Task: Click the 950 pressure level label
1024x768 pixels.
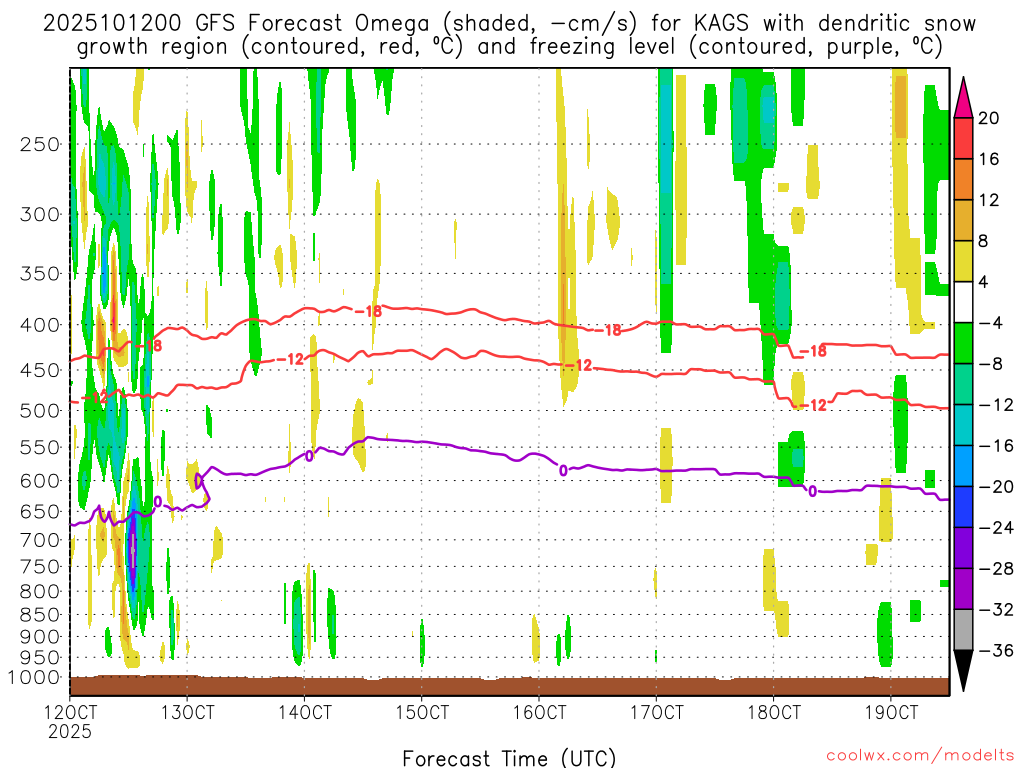Action: coord(40,658)
